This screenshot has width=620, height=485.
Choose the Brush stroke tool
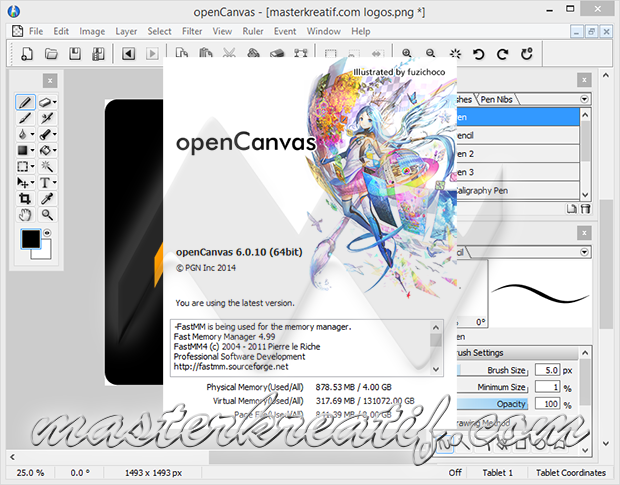(25, 118)
